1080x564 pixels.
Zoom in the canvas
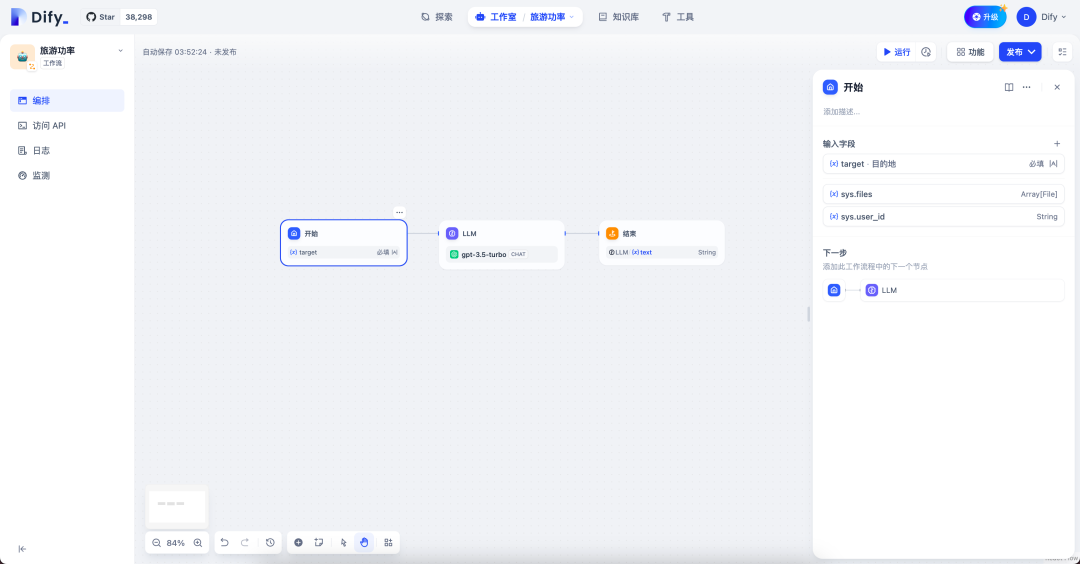click(x=198, y=543)
